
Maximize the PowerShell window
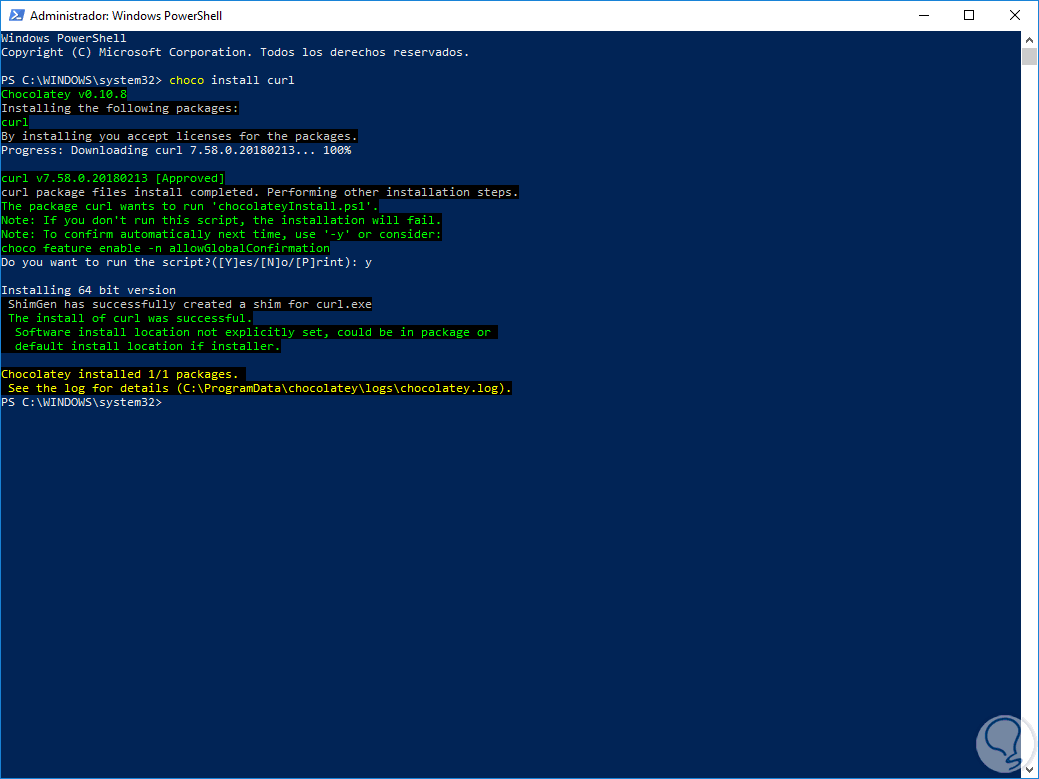[x=969, y=15]
